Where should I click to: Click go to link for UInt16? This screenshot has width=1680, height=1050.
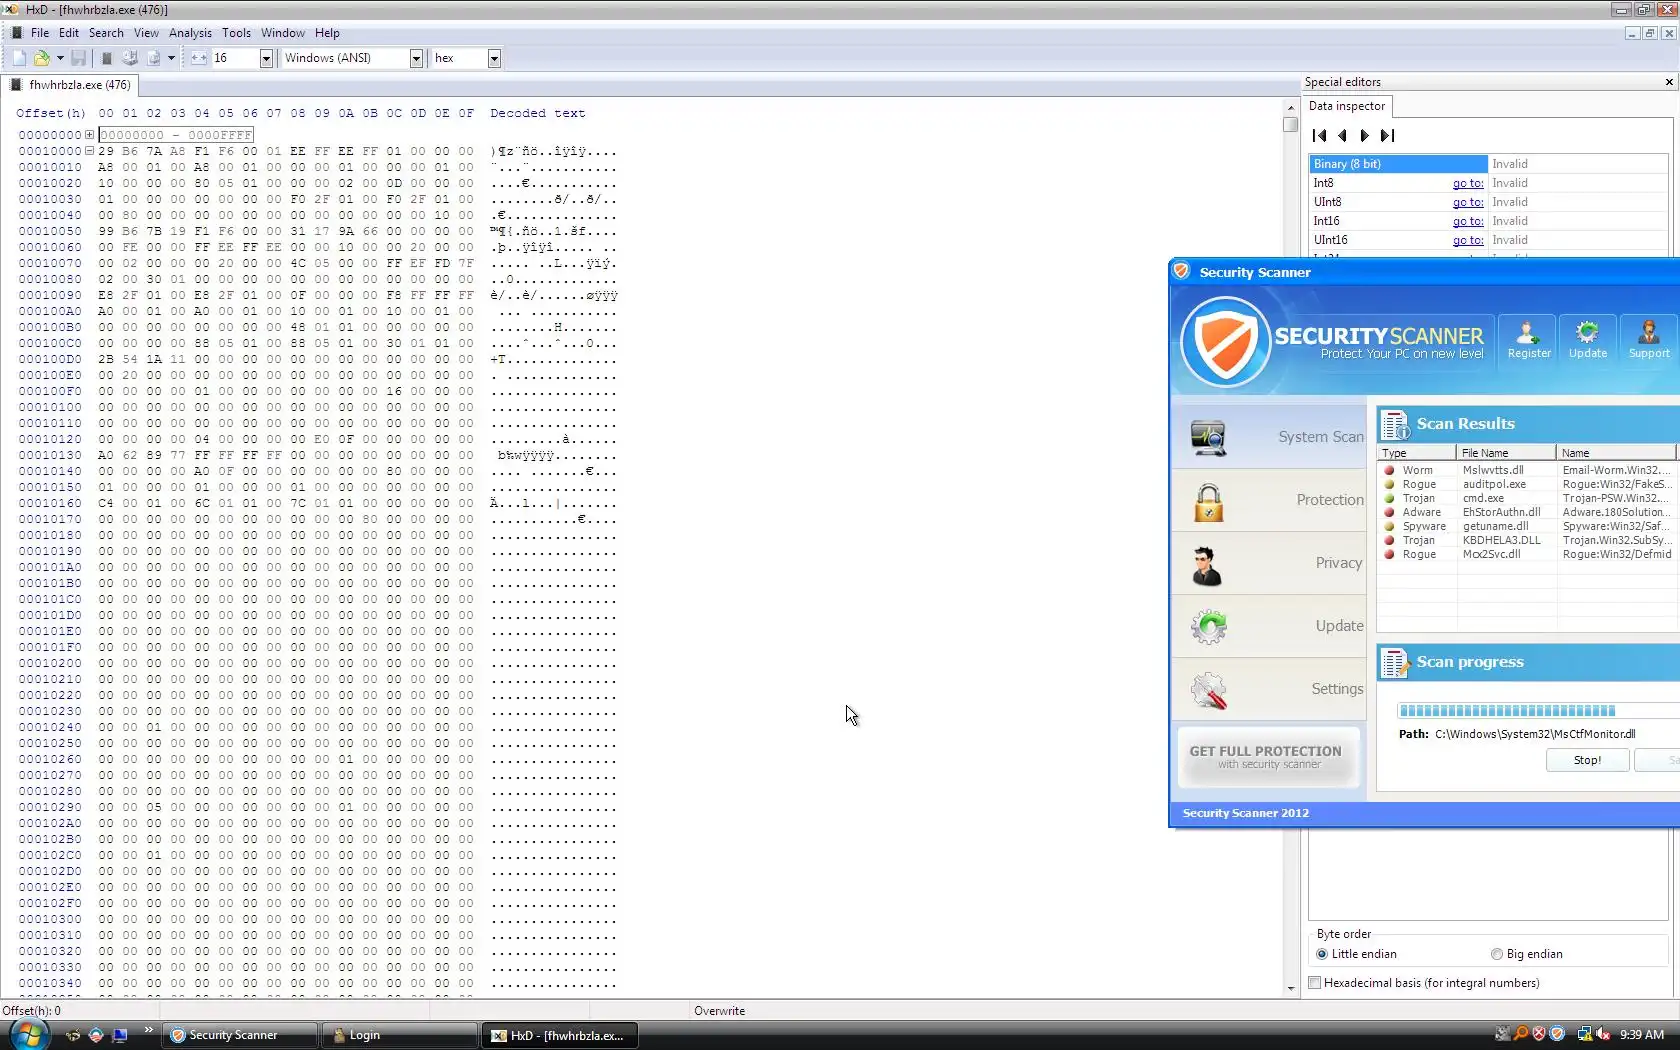[1468, 240]
